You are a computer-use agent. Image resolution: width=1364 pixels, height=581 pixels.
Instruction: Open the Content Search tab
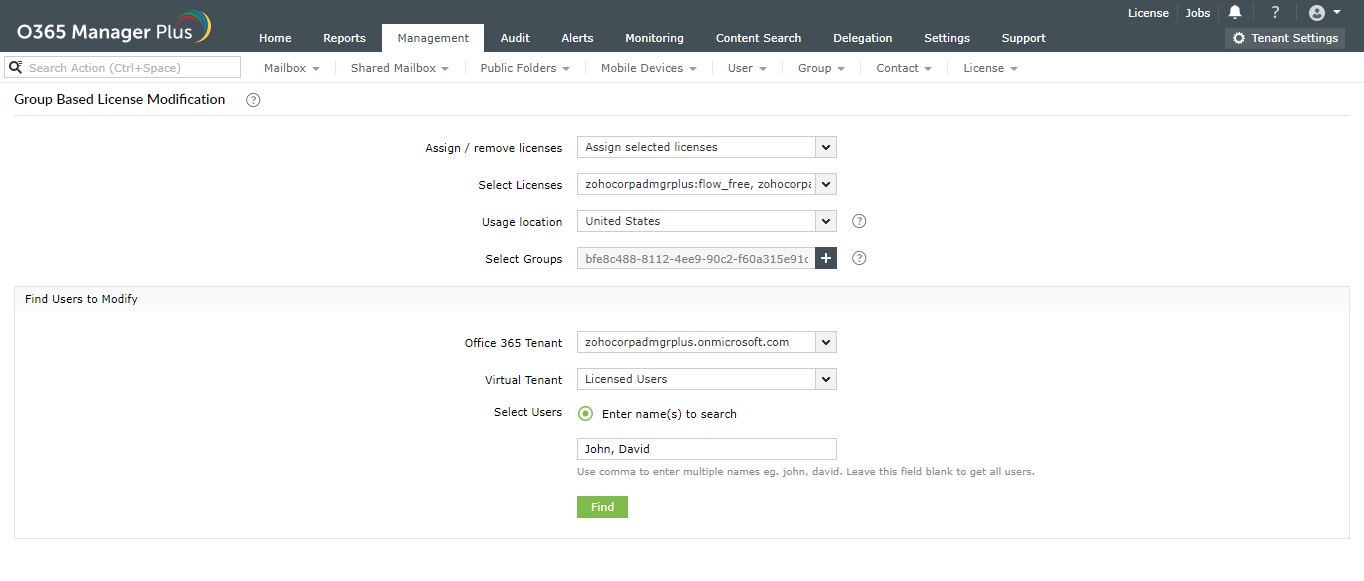coord(758,38)
